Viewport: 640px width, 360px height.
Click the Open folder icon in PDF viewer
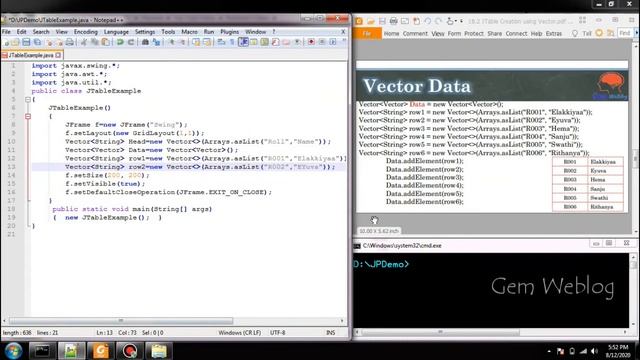[x=371, y=21]
